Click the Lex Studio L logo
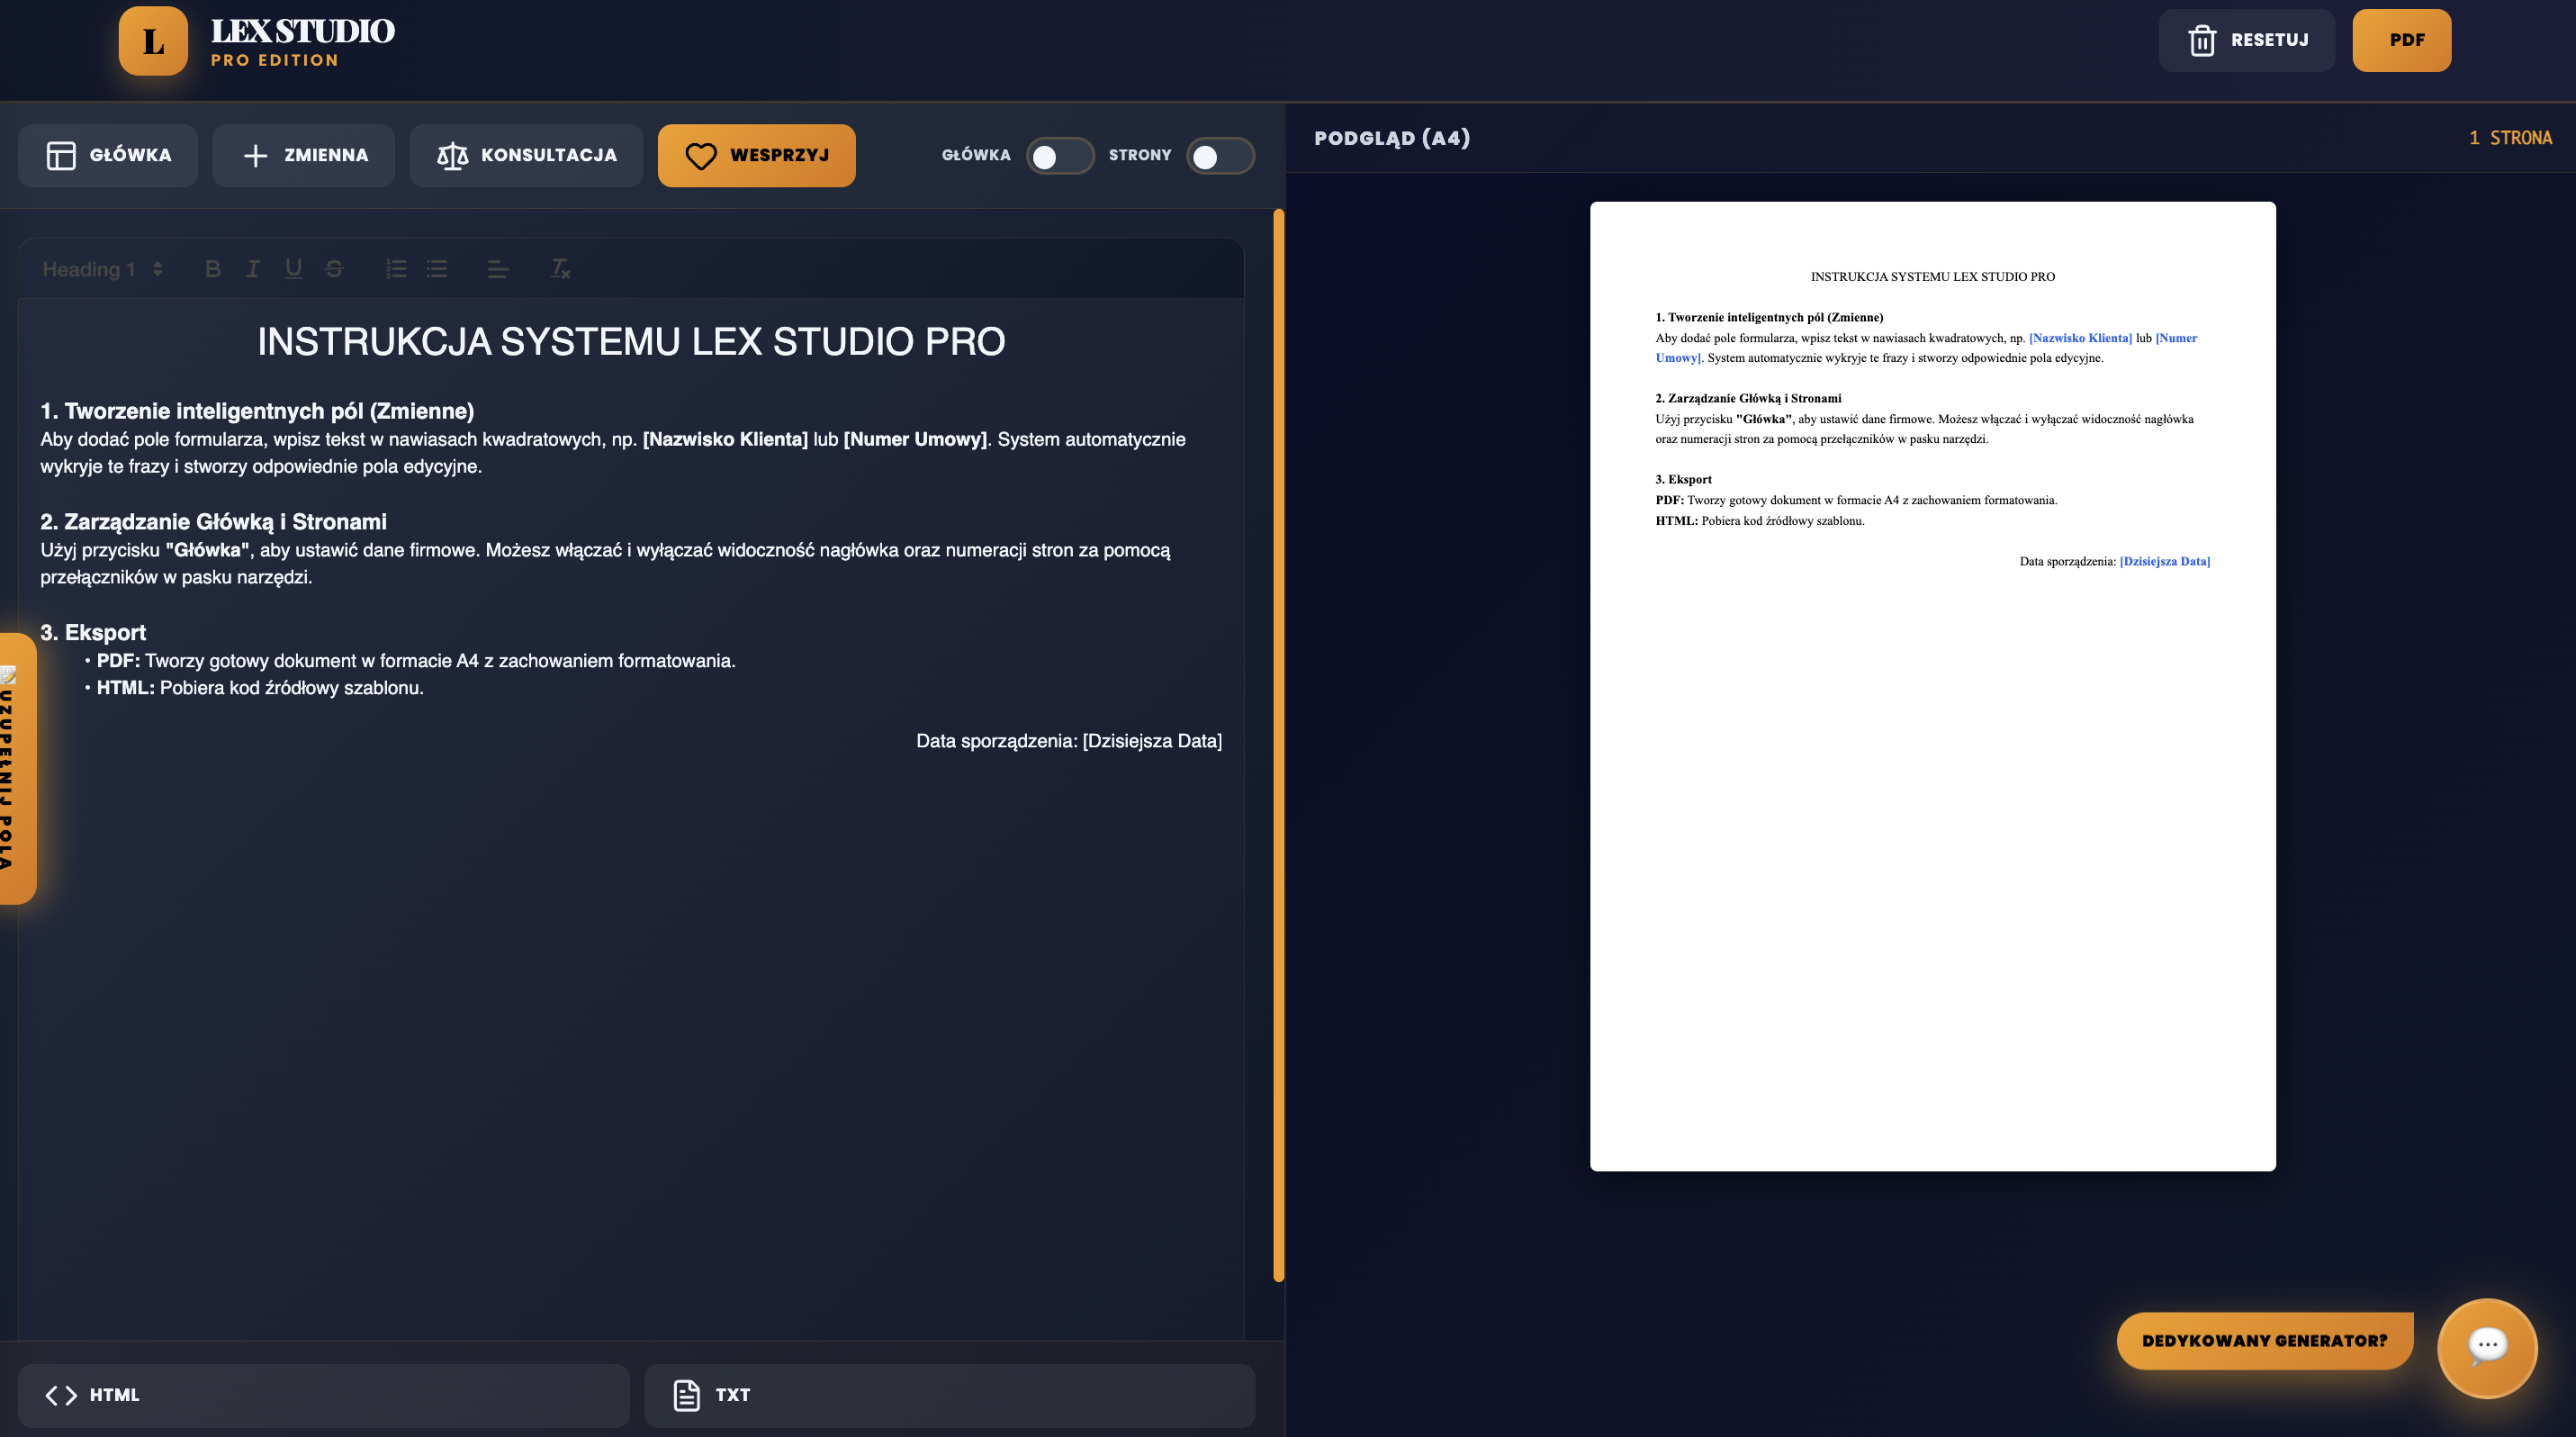 pos(153,41)
